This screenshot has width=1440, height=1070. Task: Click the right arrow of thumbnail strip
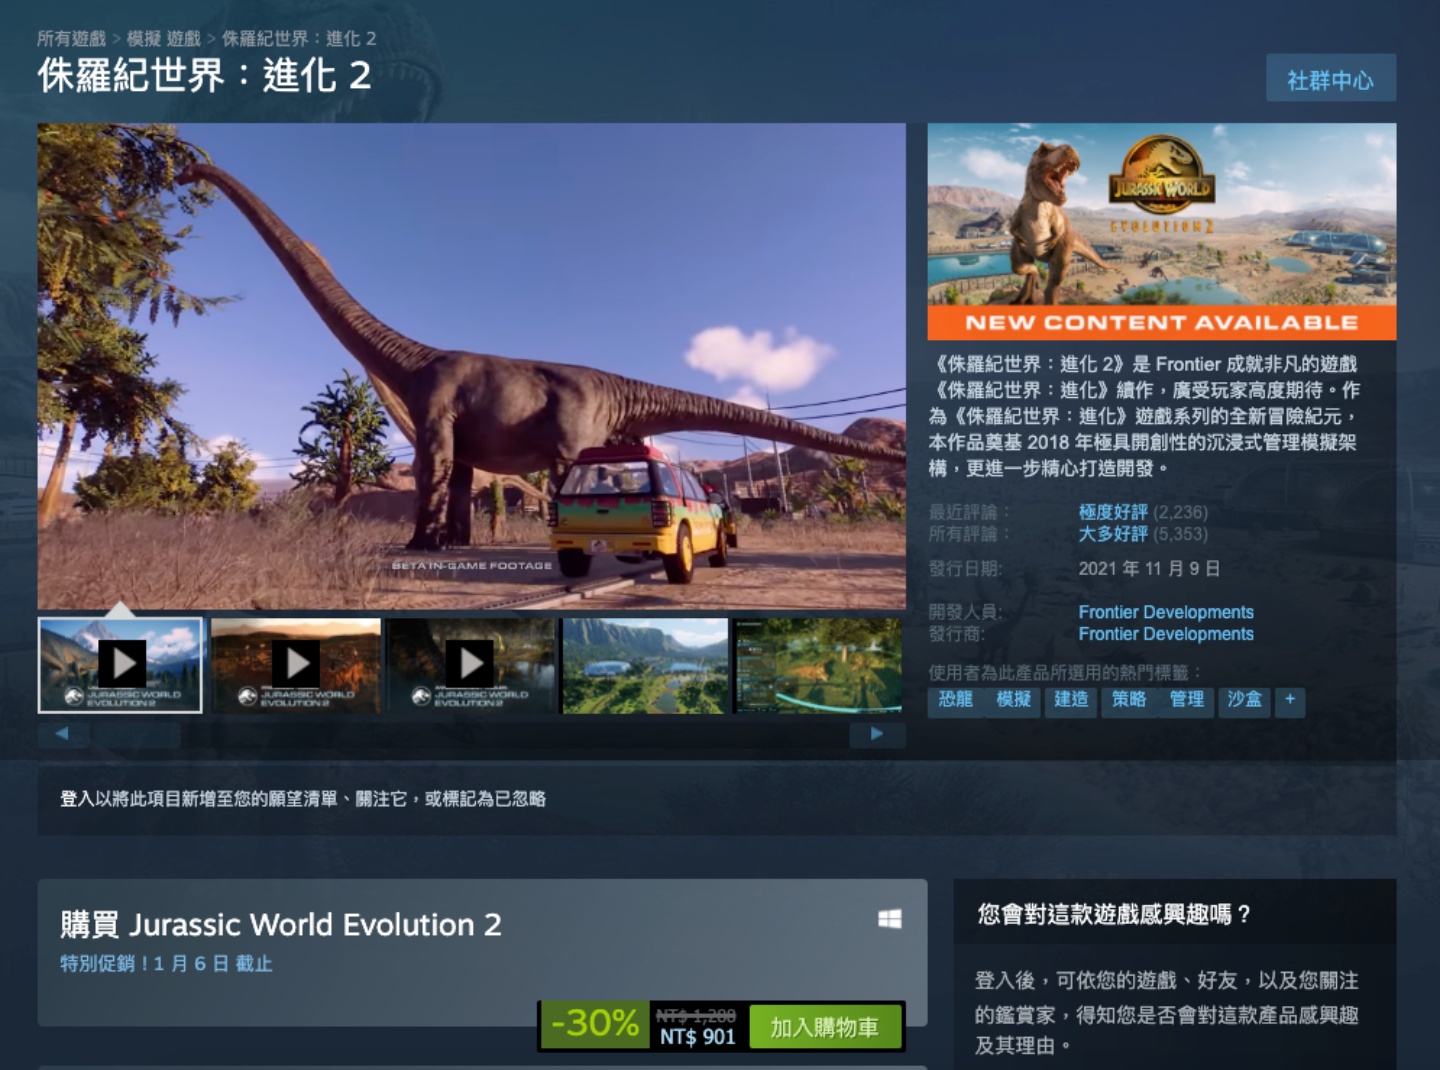pyautogui.click(x=877, y=734)
